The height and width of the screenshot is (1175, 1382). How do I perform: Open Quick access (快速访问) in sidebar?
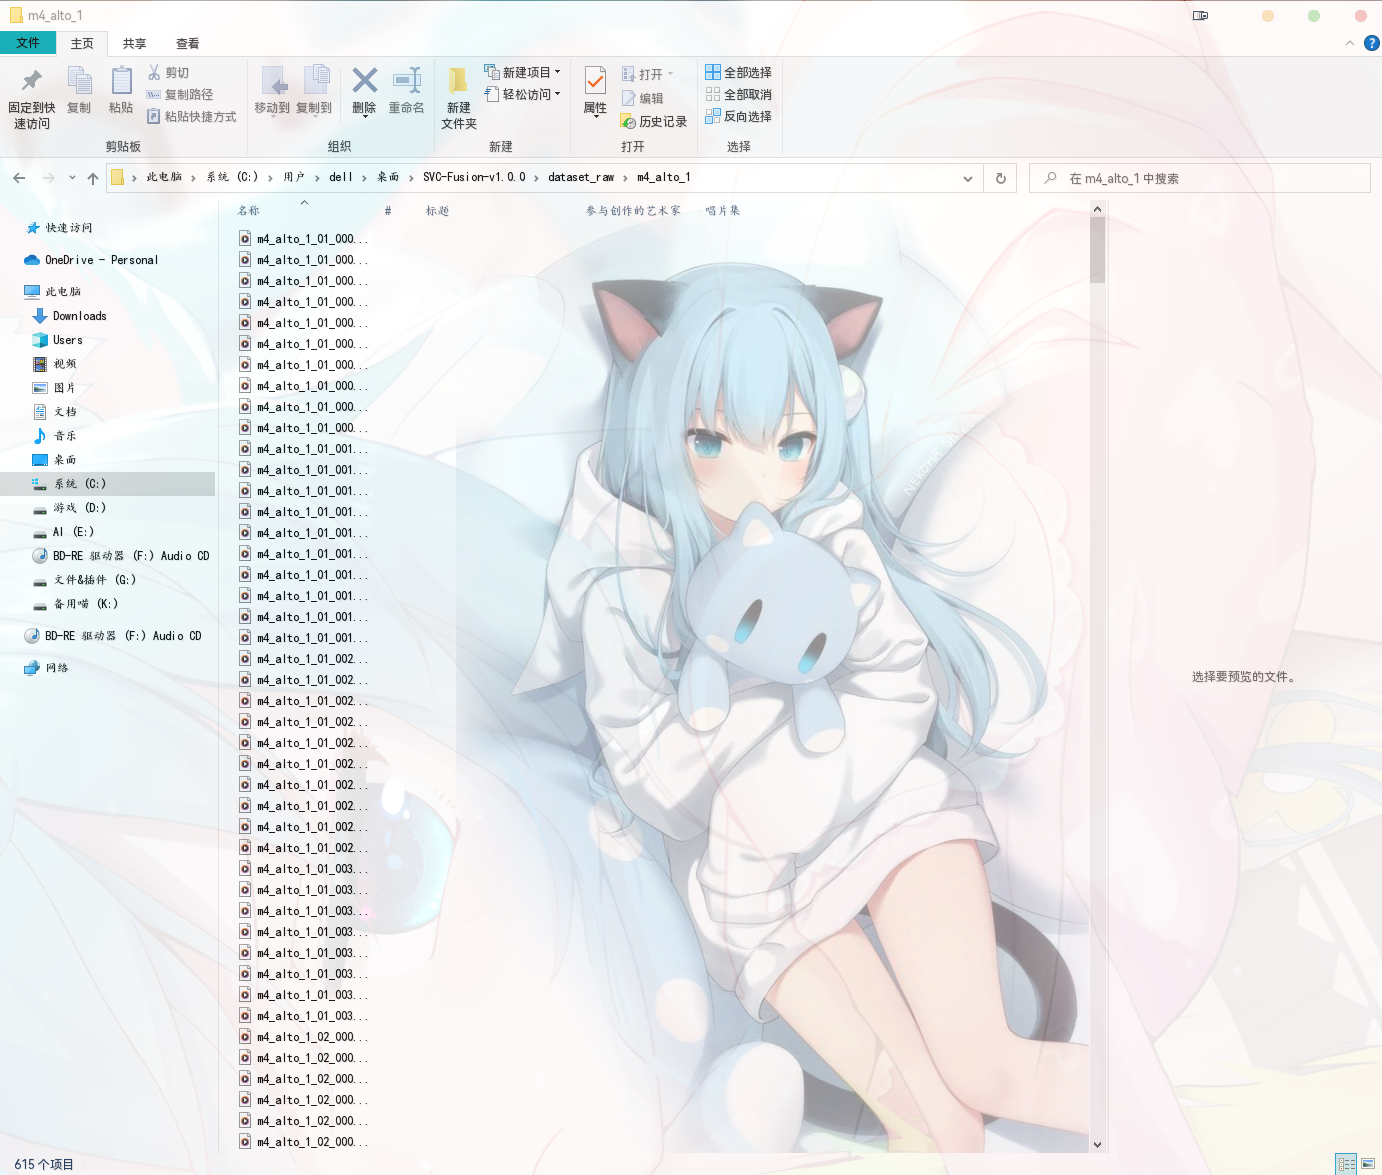tap(59, 228)
